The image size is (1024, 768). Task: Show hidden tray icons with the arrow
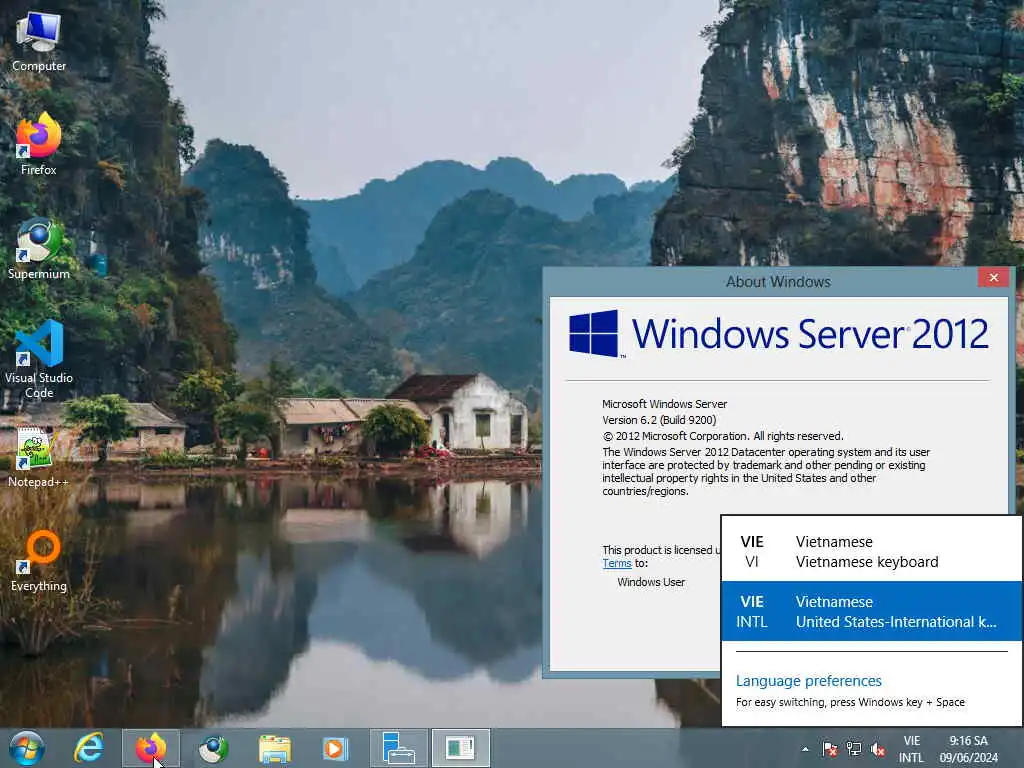pos(805,749)
